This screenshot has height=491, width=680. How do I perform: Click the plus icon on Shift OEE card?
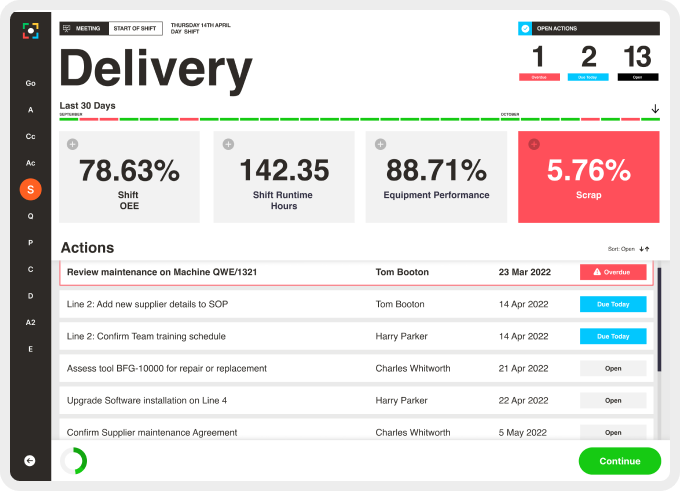[x=72, y=145]
